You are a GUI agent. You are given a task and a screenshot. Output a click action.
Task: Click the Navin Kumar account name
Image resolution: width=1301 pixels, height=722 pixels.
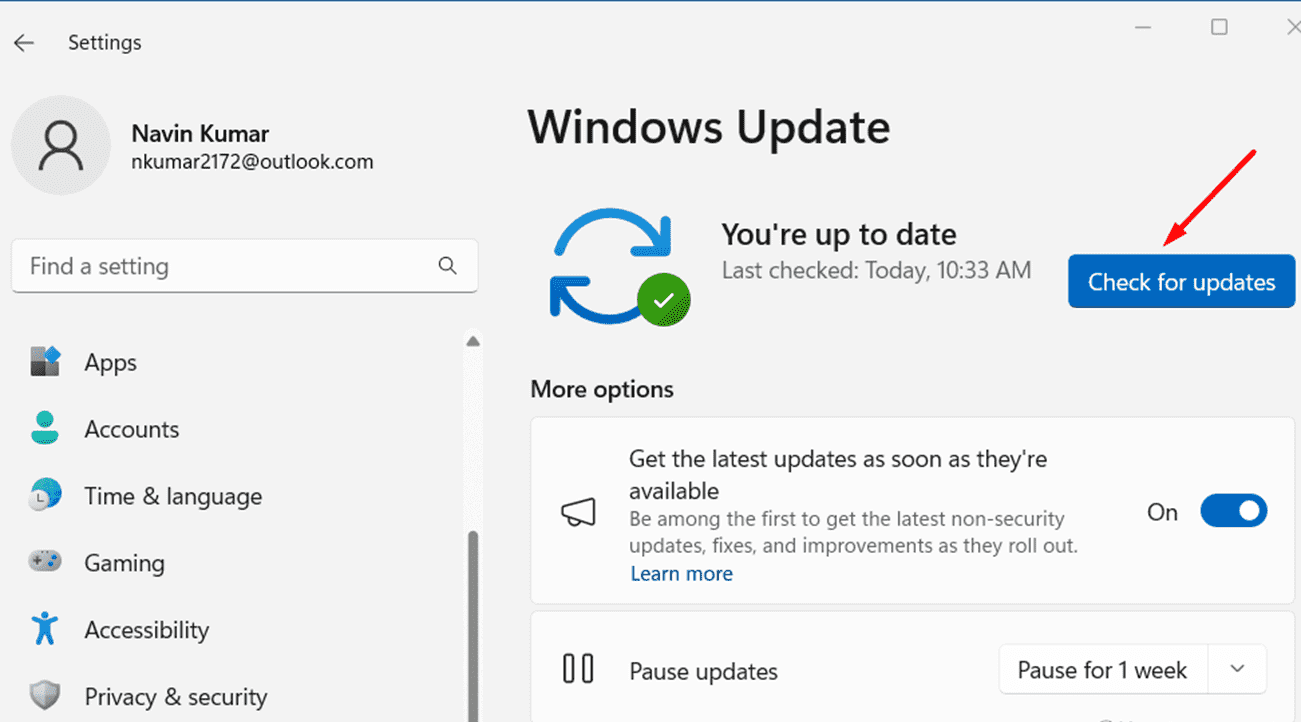[x=200, y=133]
